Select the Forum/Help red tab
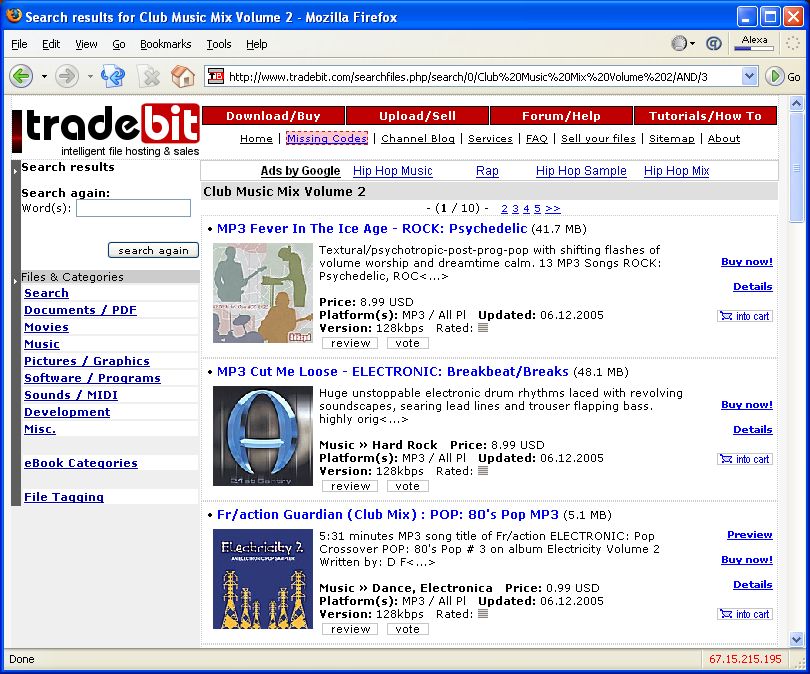This screenshot has width=810, height=674. [x=562, y=116]
